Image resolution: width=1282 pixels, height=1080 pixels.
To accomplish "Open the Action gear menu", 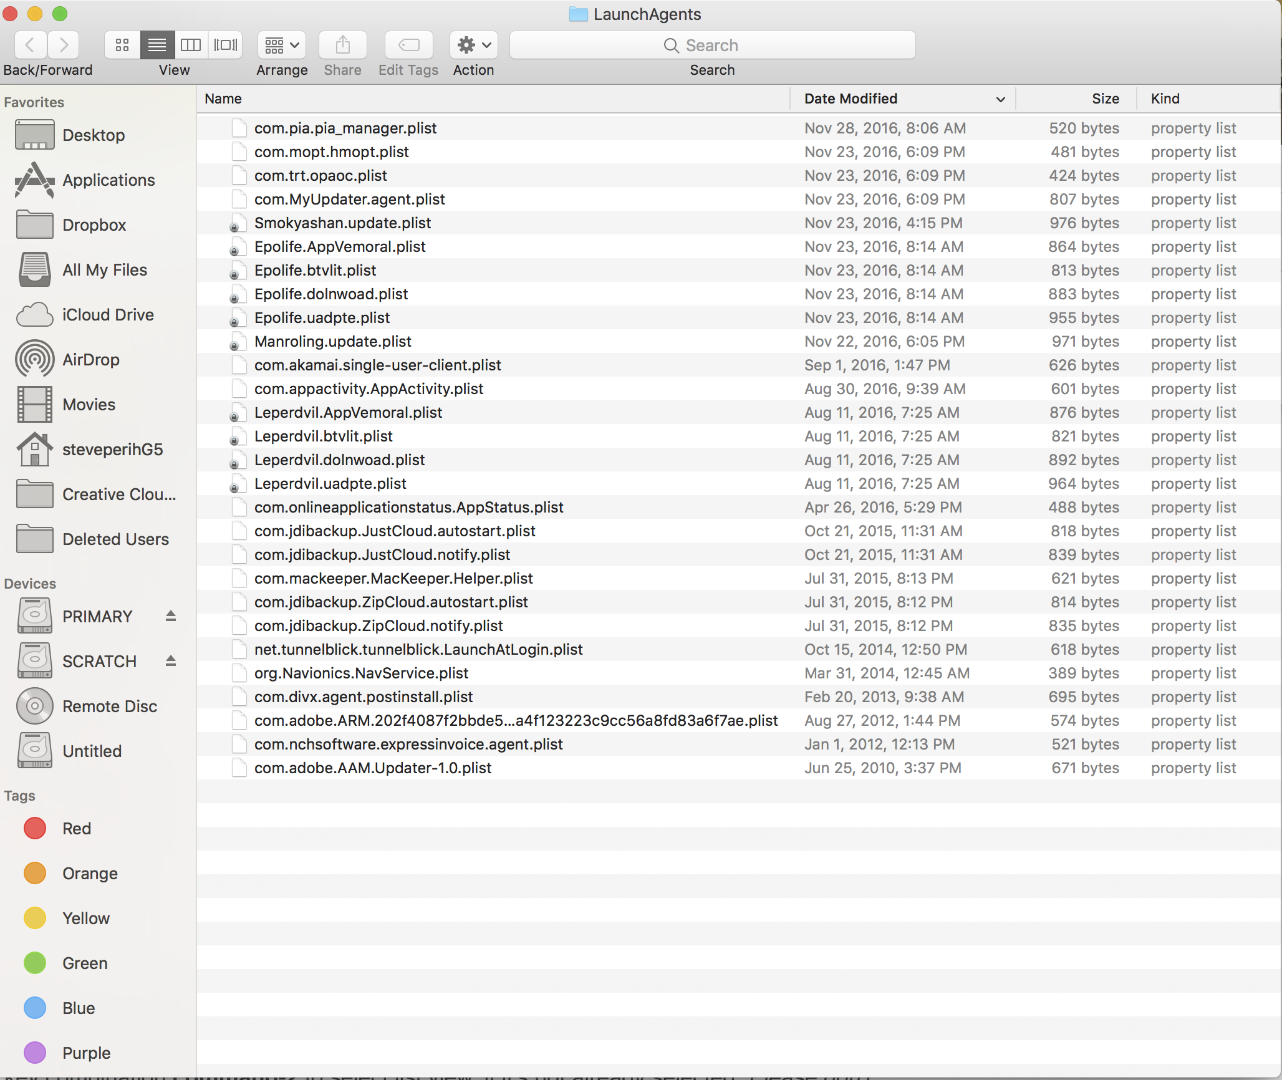I will (473, 44).
